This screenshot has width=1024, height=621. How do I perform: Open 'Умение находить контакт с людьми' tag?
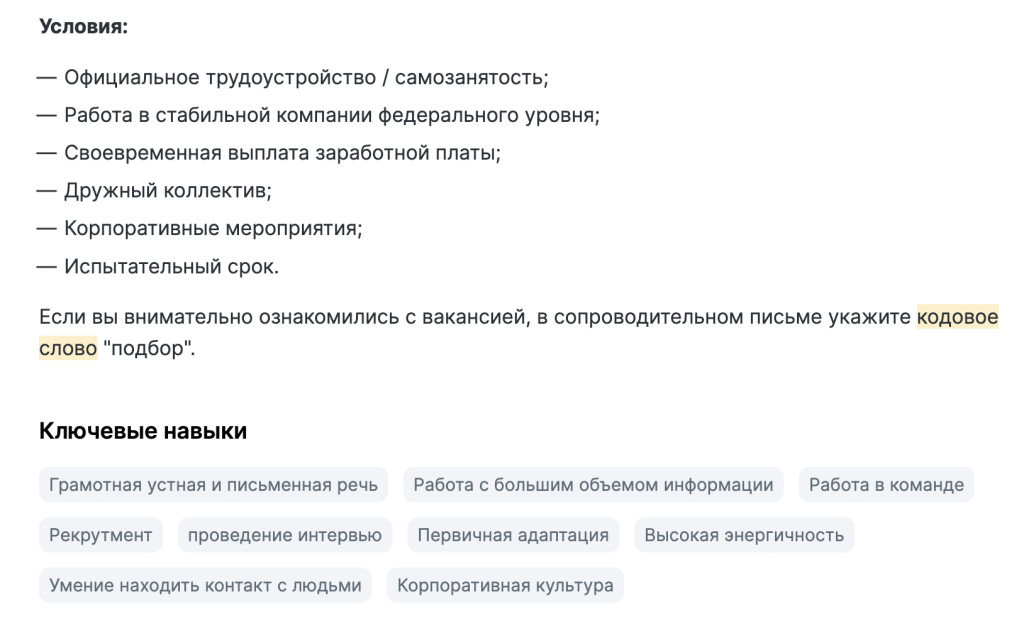coord(205,585)
